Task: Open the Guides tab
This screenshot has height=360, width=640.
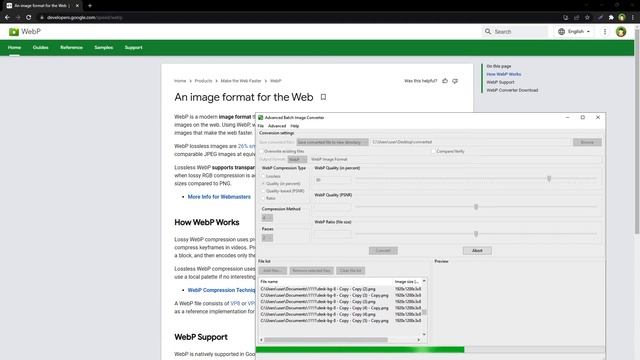Action: click(x=40, y=47)
